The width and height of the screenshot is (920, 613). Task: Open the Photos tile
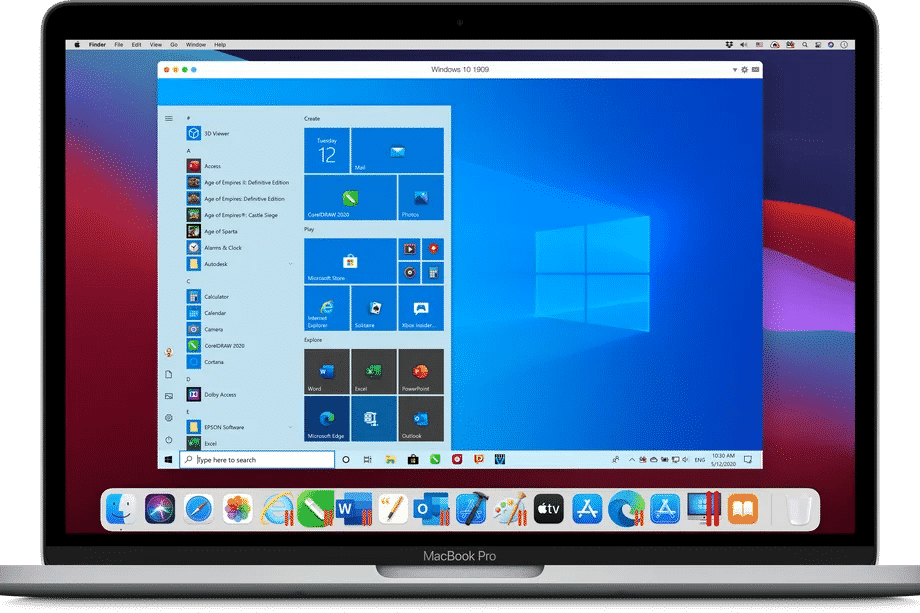click(x=421, y=198)
